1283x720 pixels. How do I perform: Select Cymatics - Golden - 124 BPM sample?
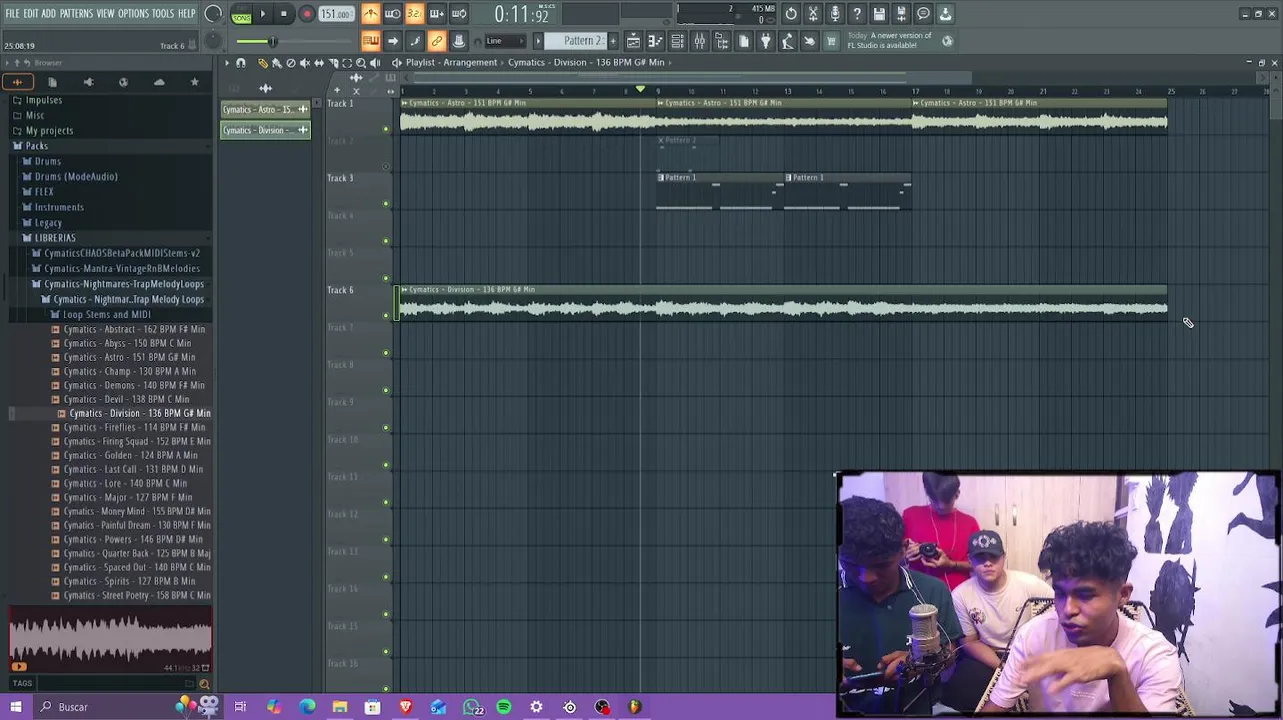131,455
